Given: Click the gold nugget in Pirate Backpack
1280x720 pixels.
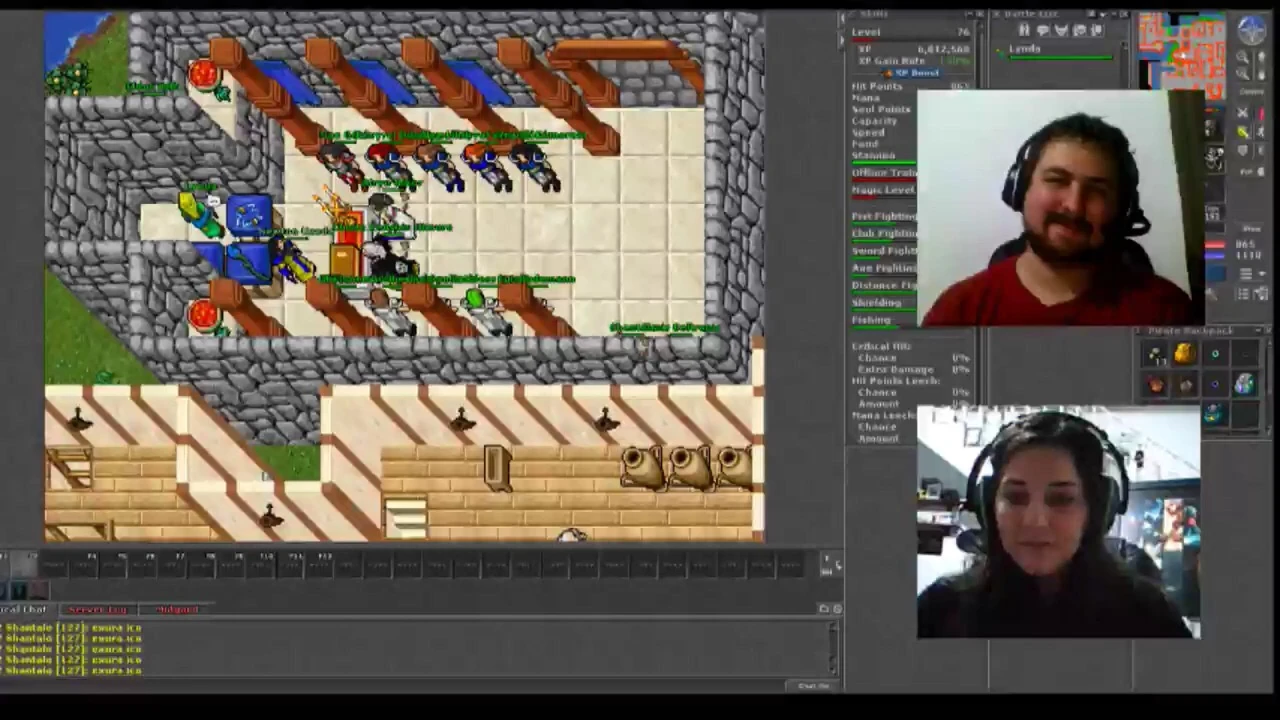Looking at the screenshot, I should [x=1184, y=353].
